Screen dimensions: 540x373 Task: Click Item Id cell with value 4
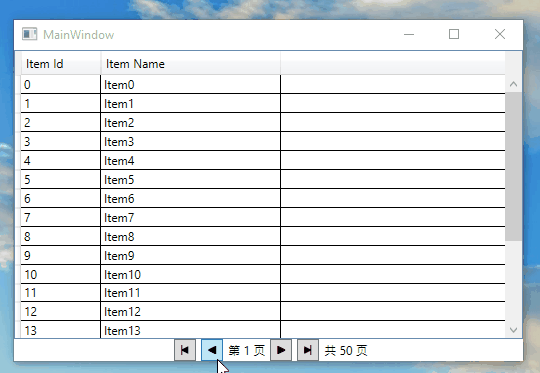61,160
